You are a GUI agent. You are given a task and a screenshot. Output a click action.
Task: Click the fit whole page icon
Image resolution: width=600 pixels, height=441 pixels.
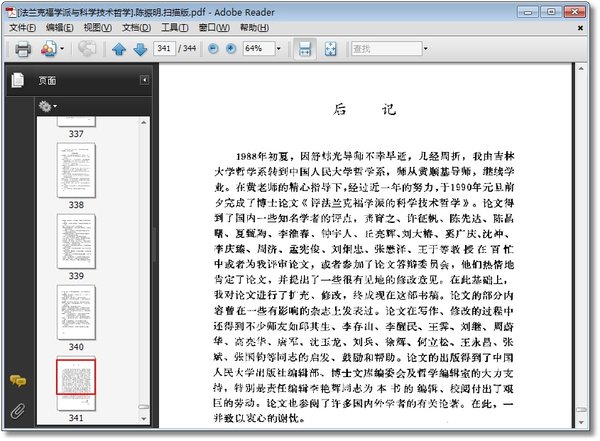pos(330,49)
